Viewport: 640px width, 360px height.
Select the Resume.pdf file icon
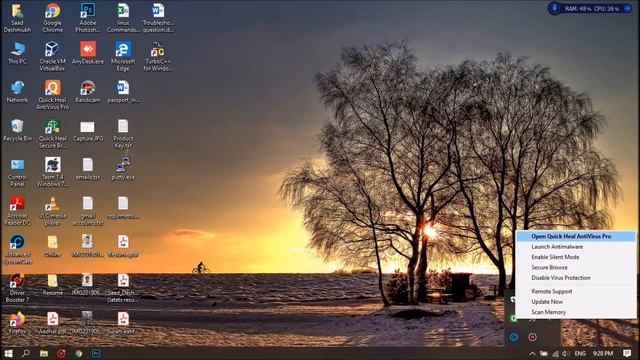click(x=123, y=246)
